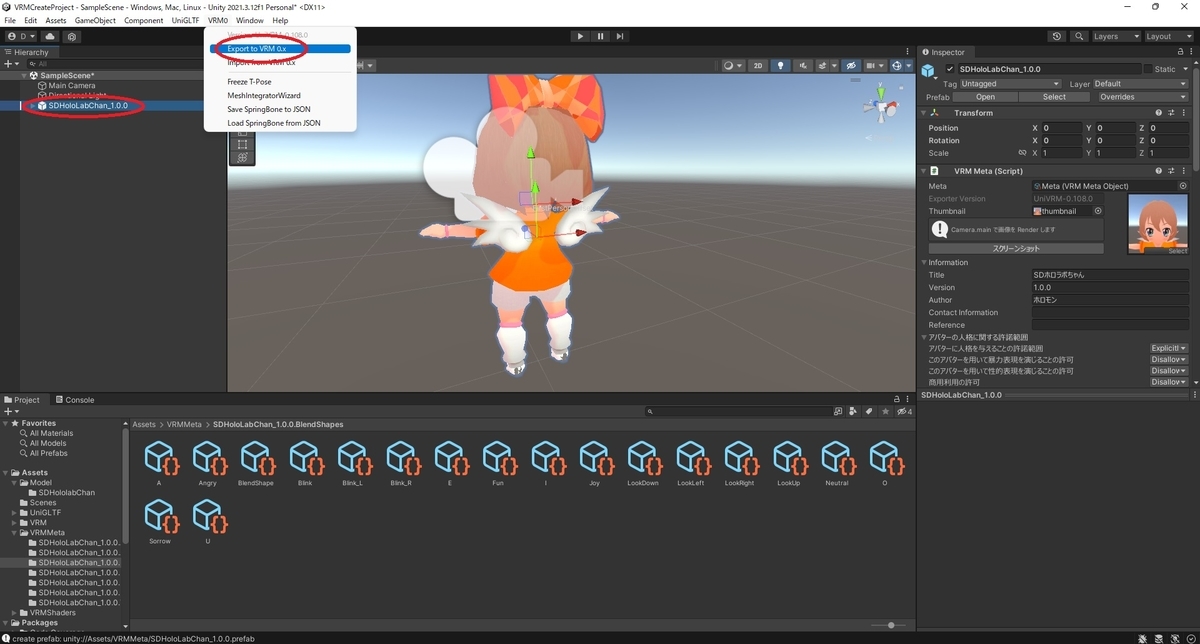Image resolution: width=1200 pixels, height=644 pixels.
Task: Click the favorites star icon
Action: coord(884,411)
